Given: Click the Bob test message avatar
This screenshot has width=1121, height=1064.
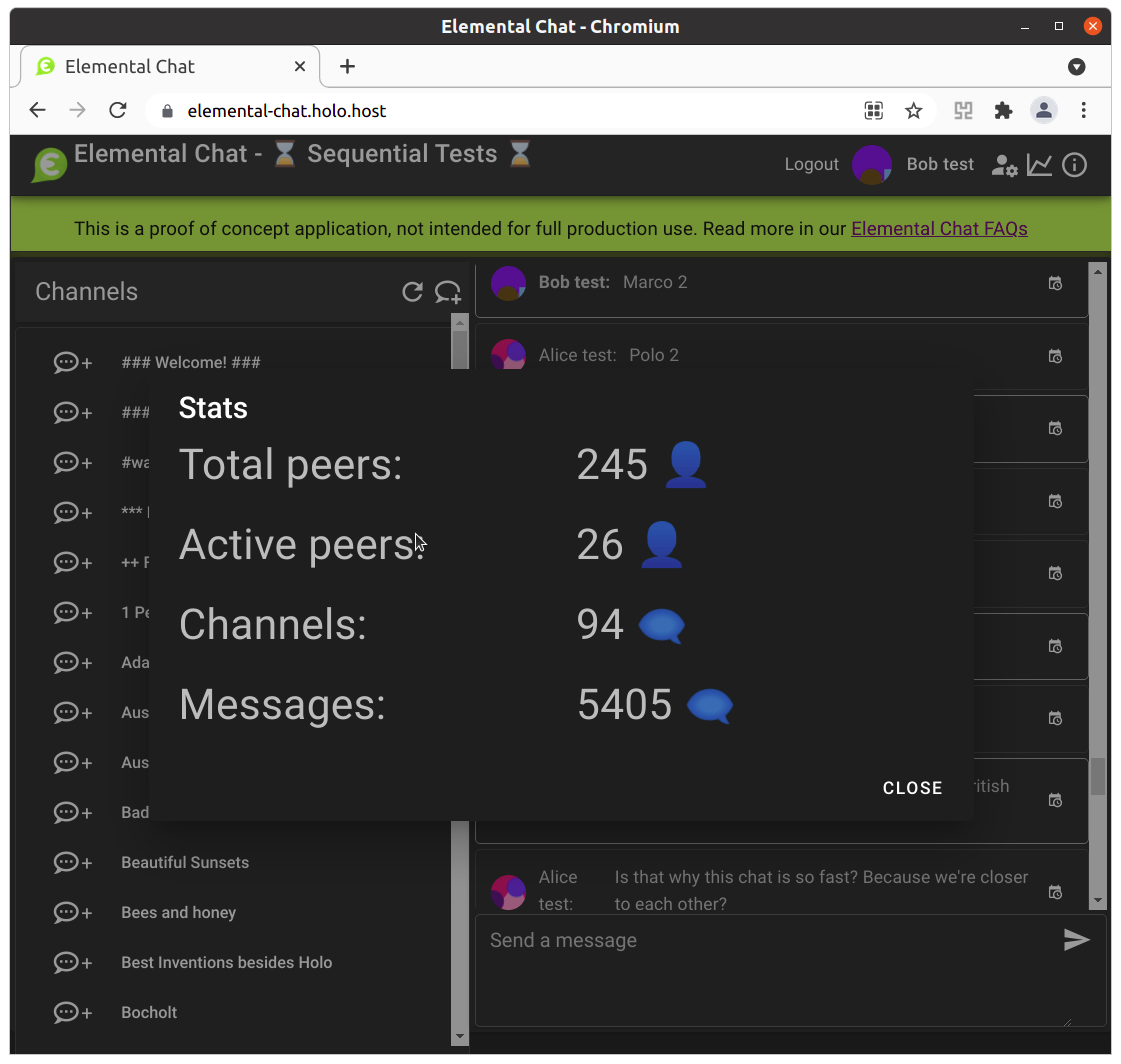Looking at the screenshot, I should pos(508,283).
